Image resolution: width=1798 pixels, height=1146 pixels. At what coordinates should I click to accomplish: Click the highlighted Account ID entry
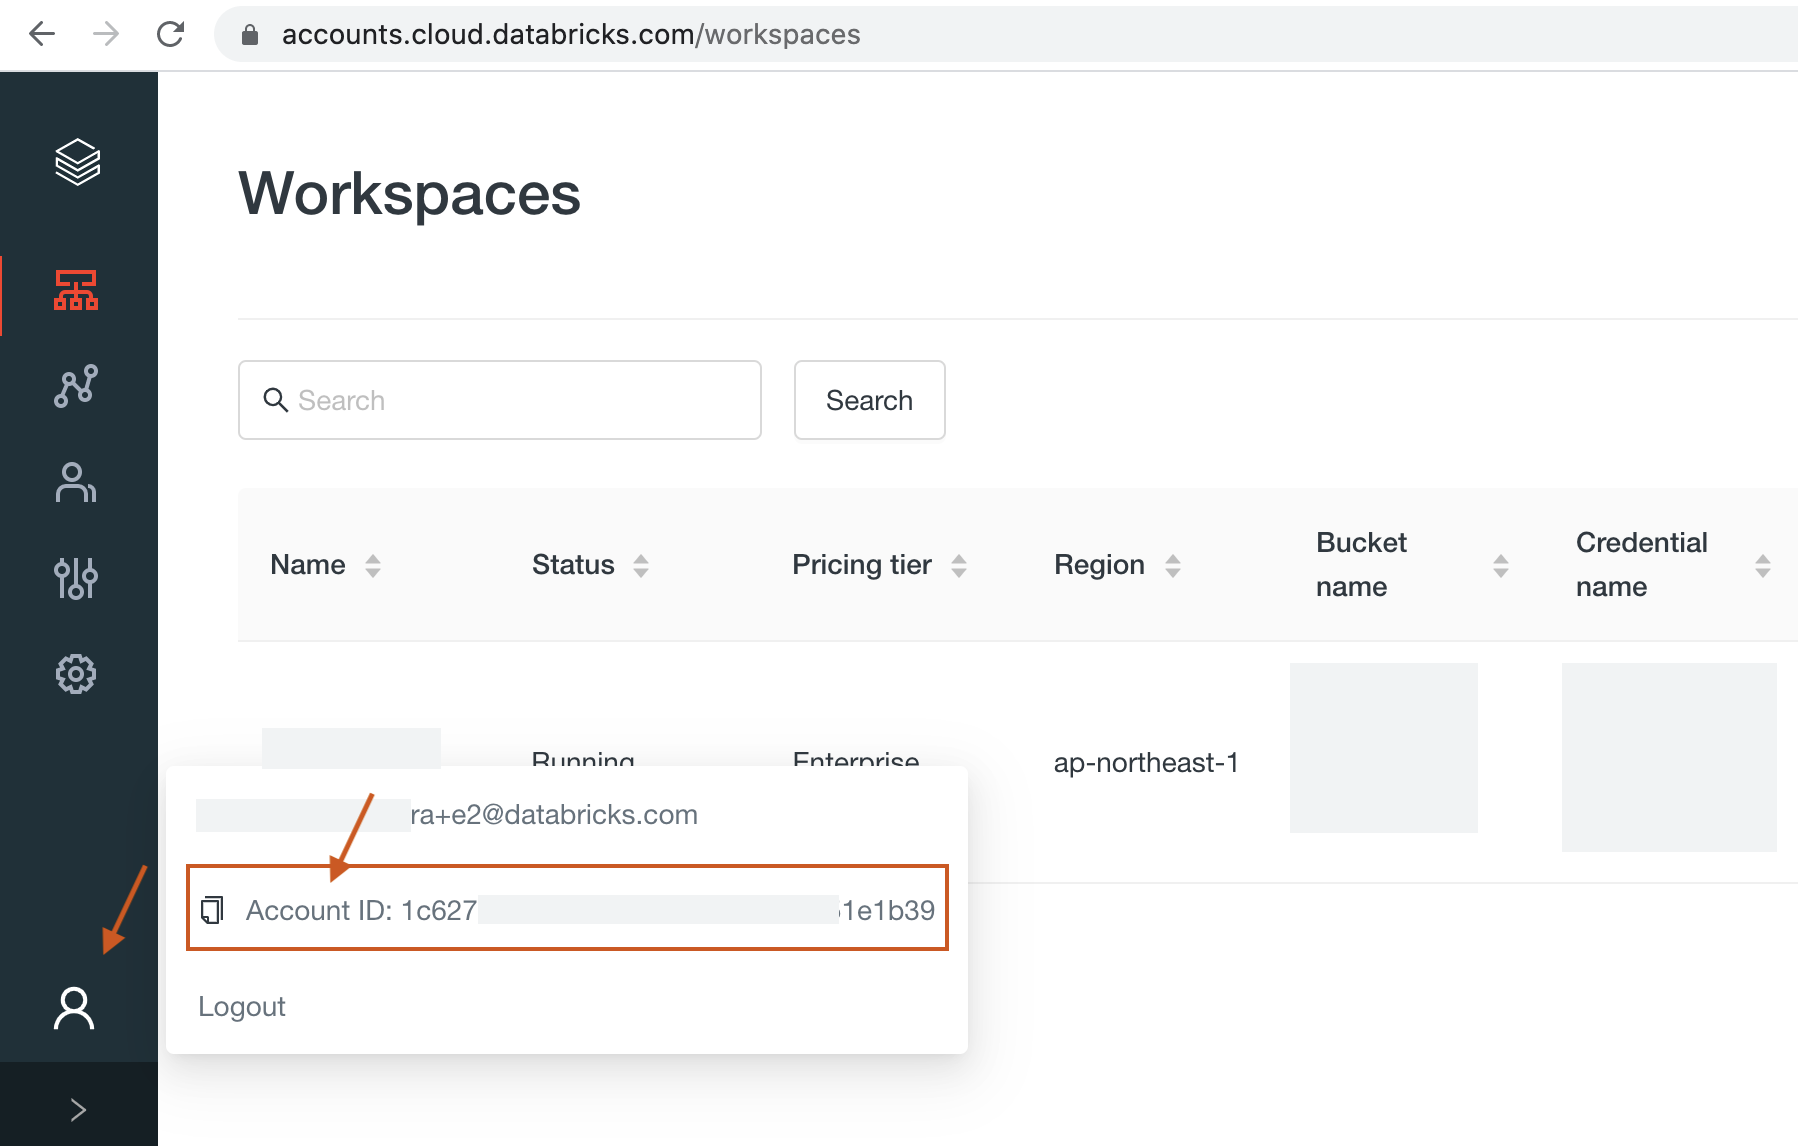[x=566, y=908]
